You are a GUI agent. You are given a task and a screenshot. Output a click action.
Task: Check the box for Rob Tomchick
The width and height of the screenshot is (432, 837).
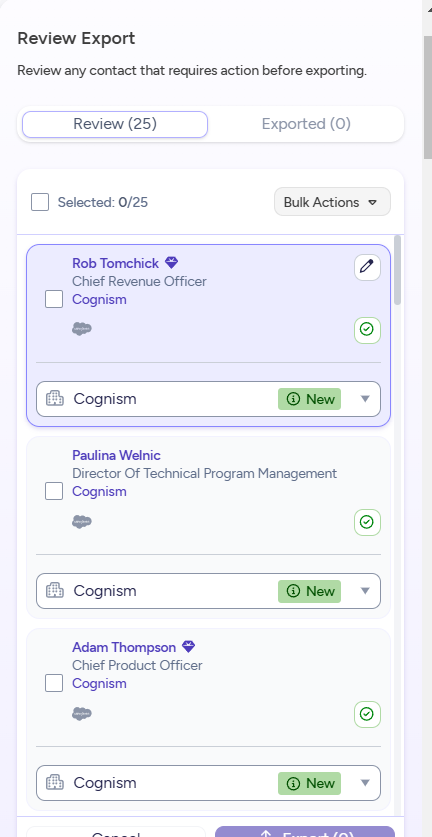(54, 299)
